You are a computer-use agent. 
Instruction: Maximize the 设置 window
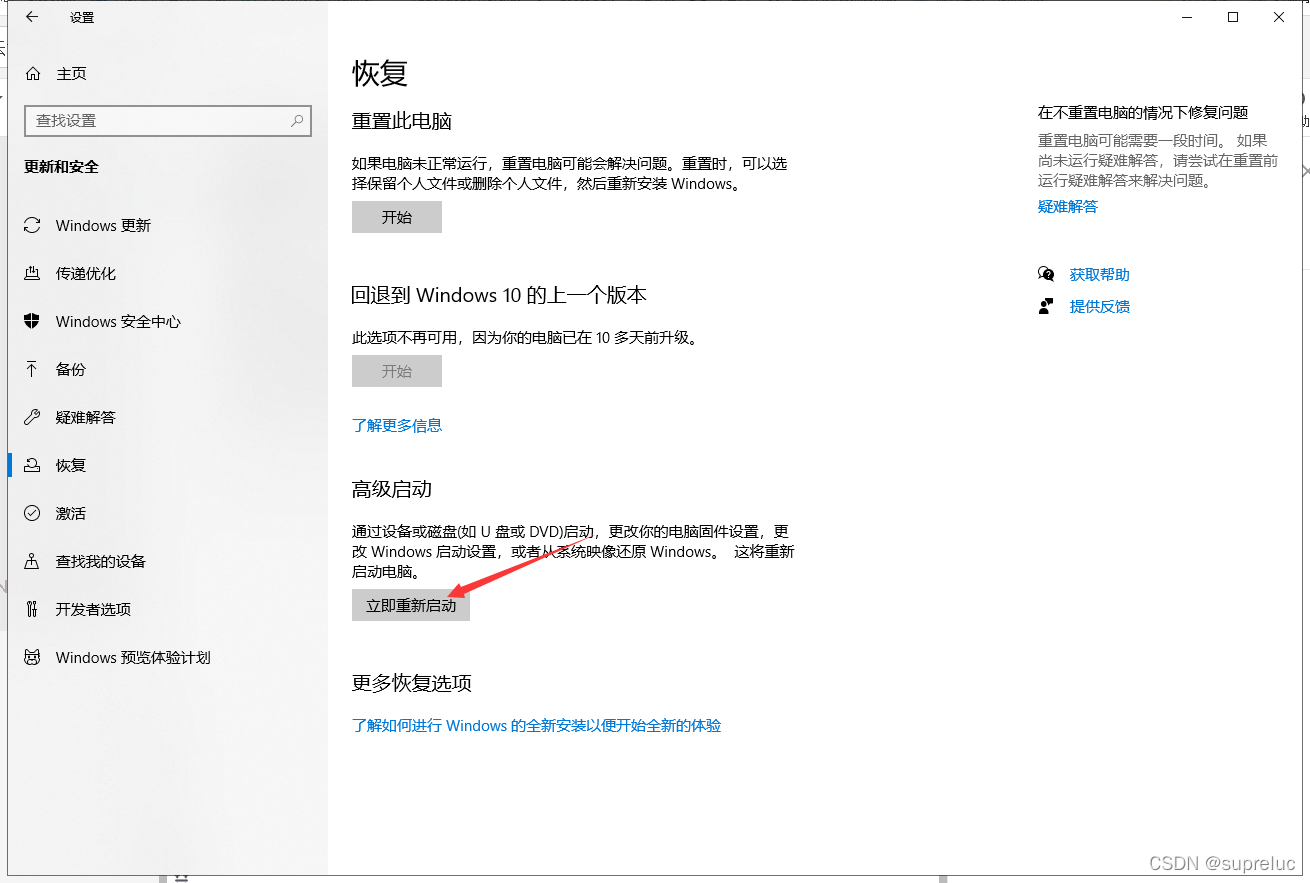click(x=1233, y=17)
